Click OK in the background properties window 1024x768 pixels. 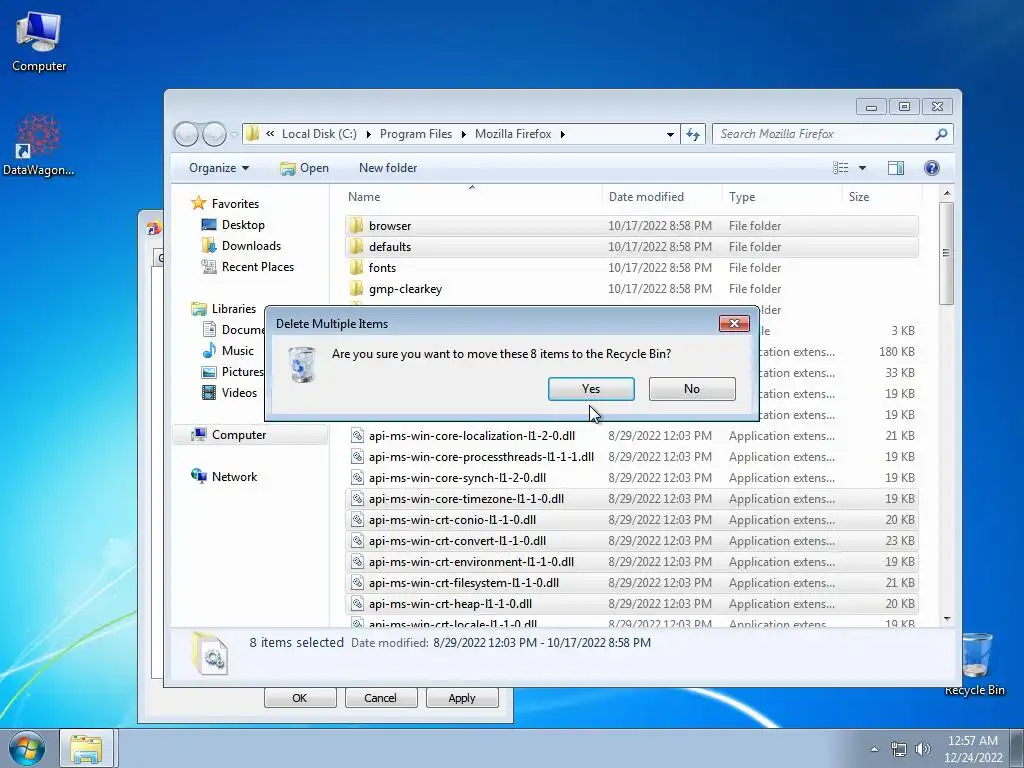tap(300, 697)
